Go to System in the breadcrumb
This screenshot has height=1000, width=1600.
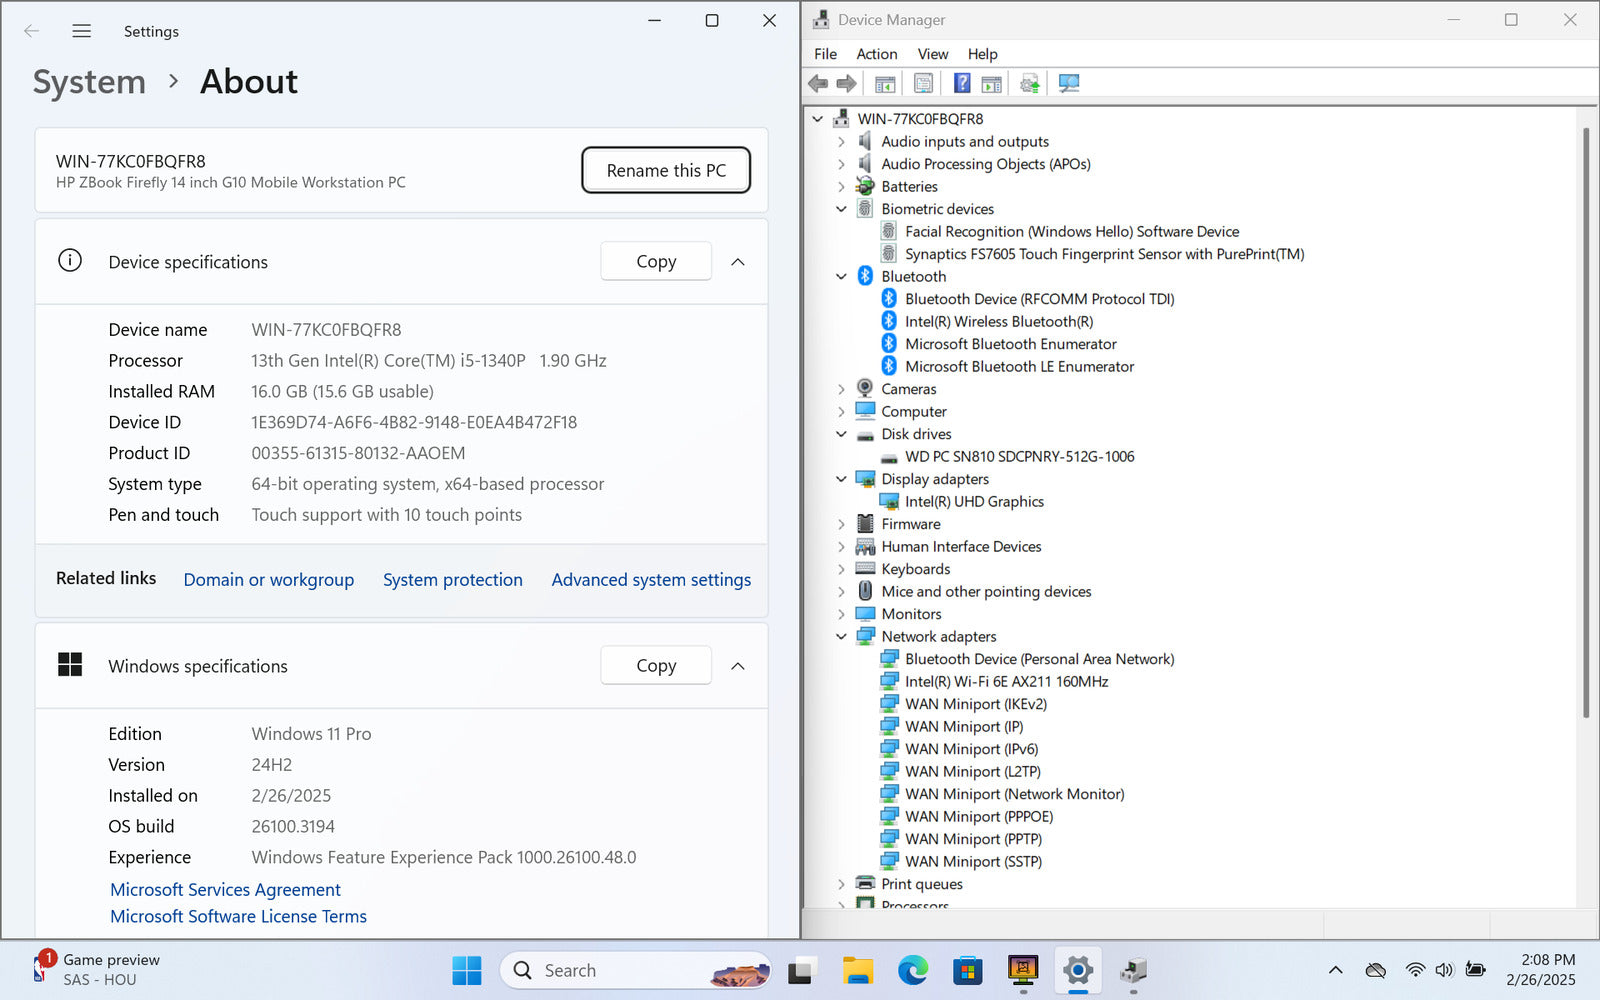coord(89,82)
